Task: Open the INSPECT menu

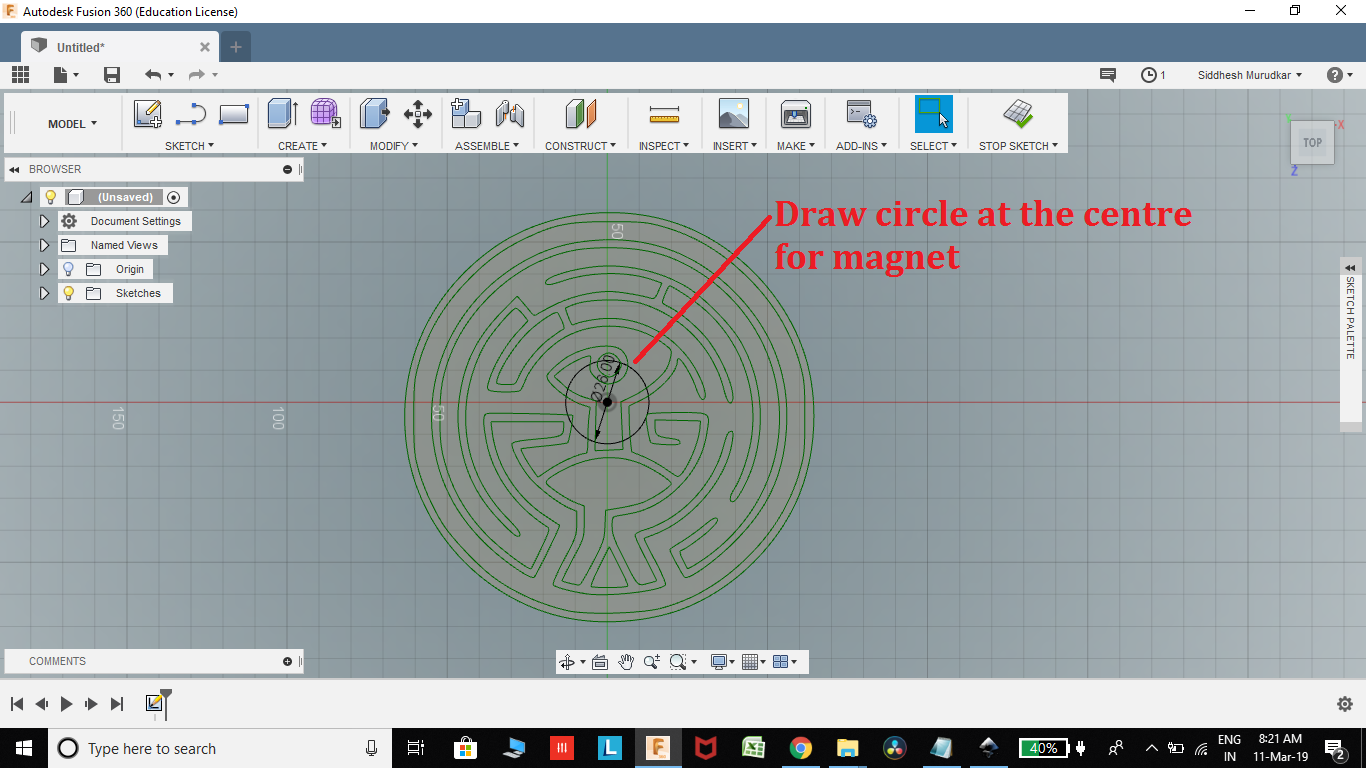Action: coord(664,146)
